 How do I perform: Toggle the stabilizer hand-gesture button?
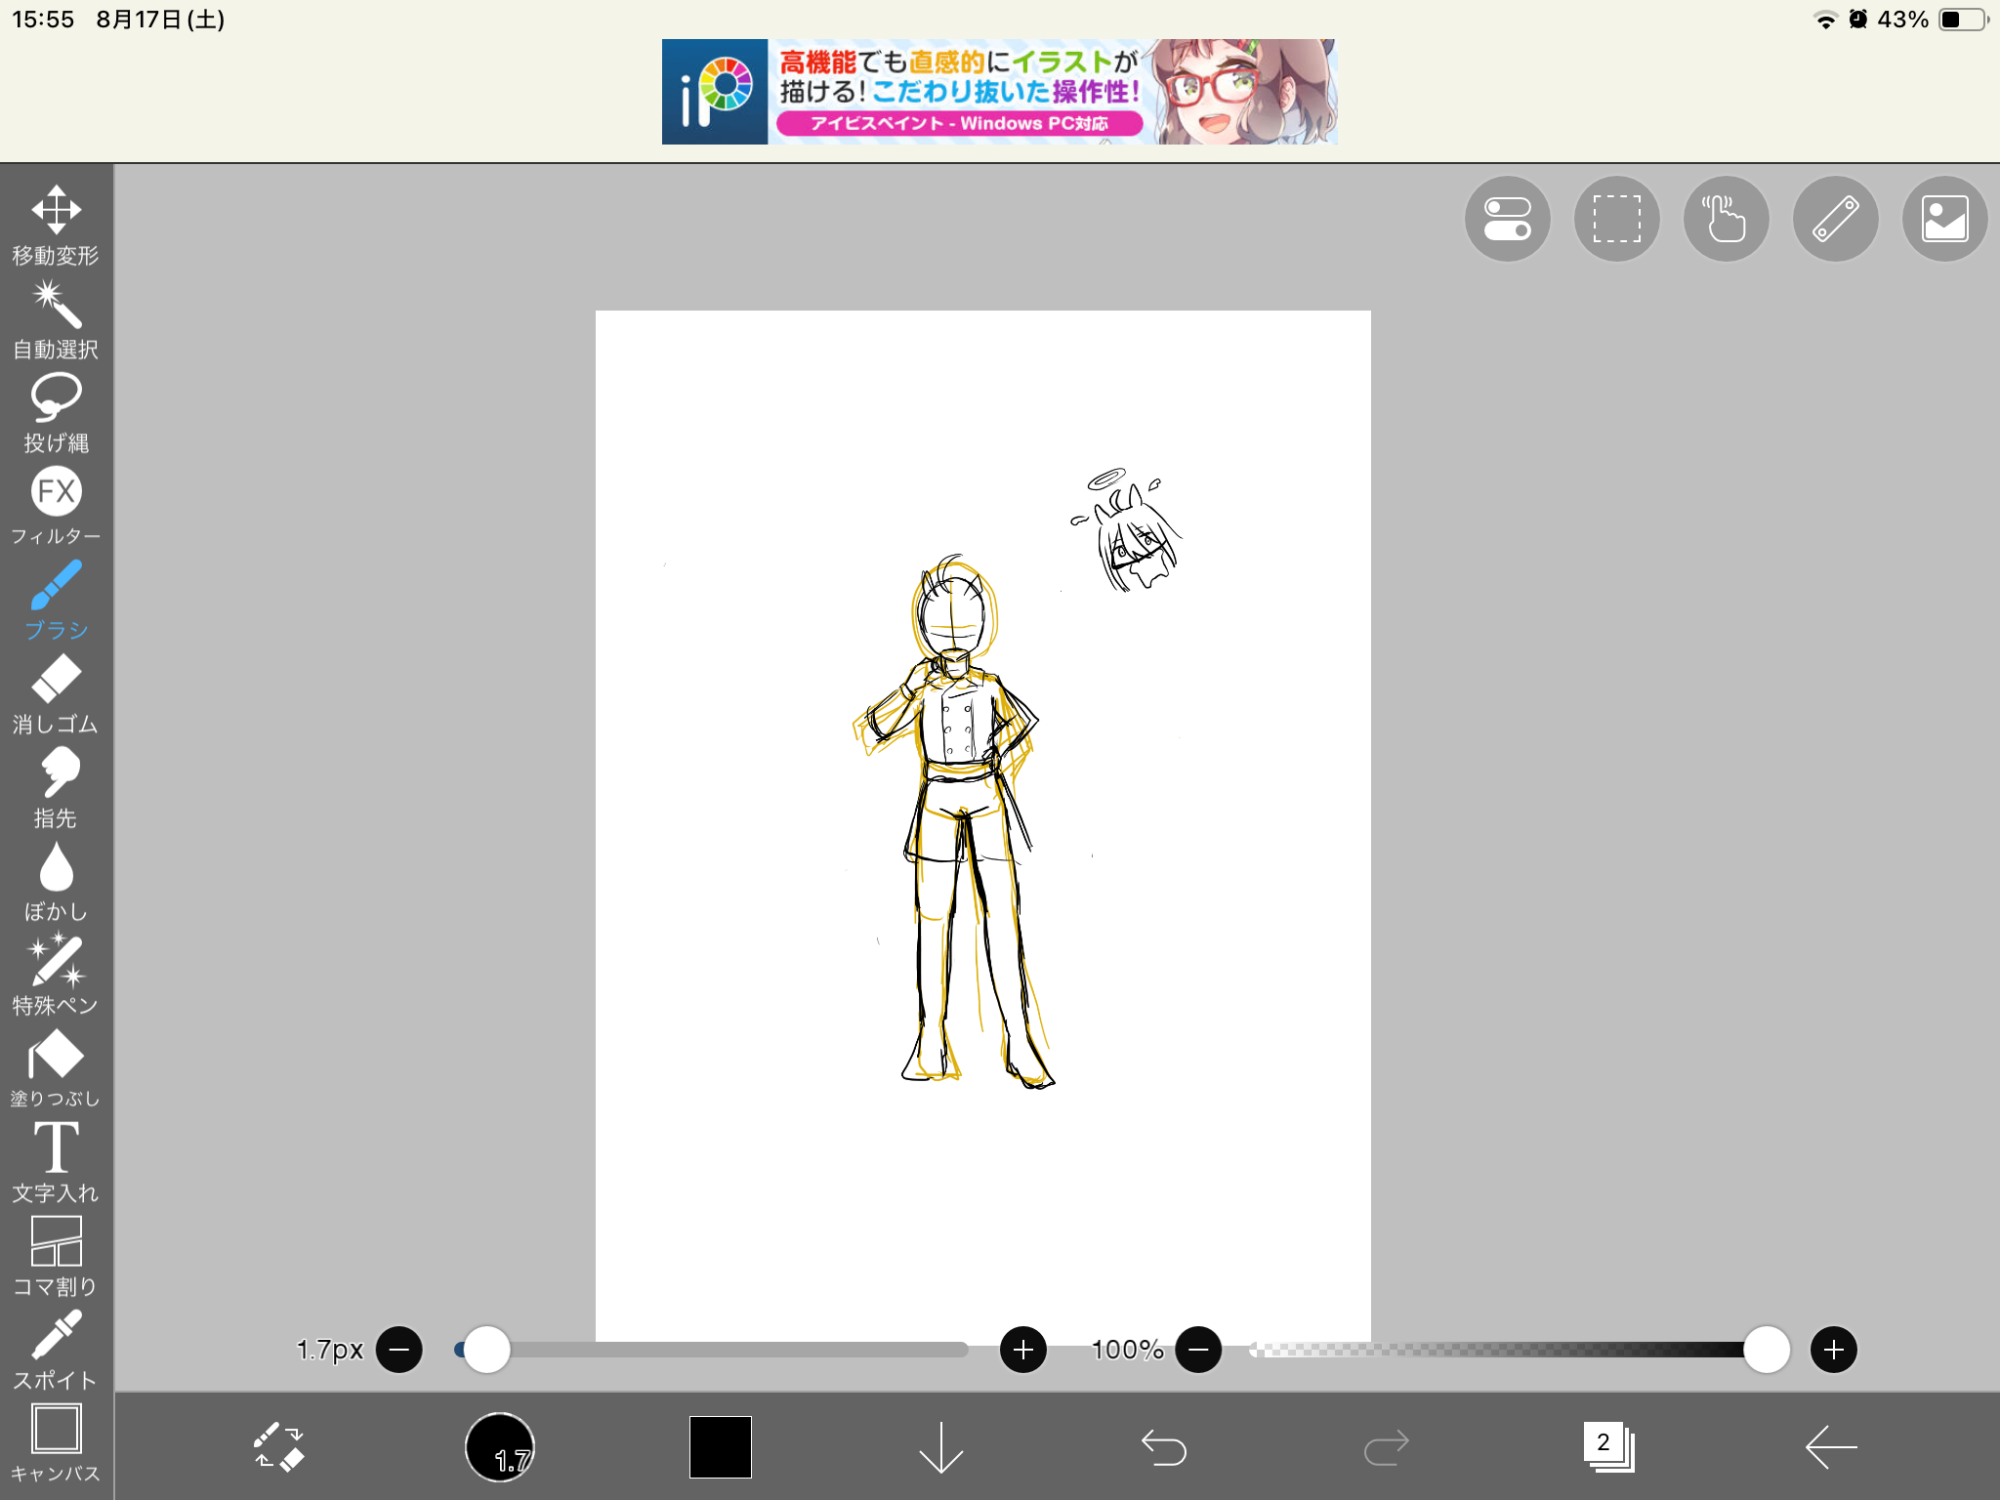[1725, 219]
